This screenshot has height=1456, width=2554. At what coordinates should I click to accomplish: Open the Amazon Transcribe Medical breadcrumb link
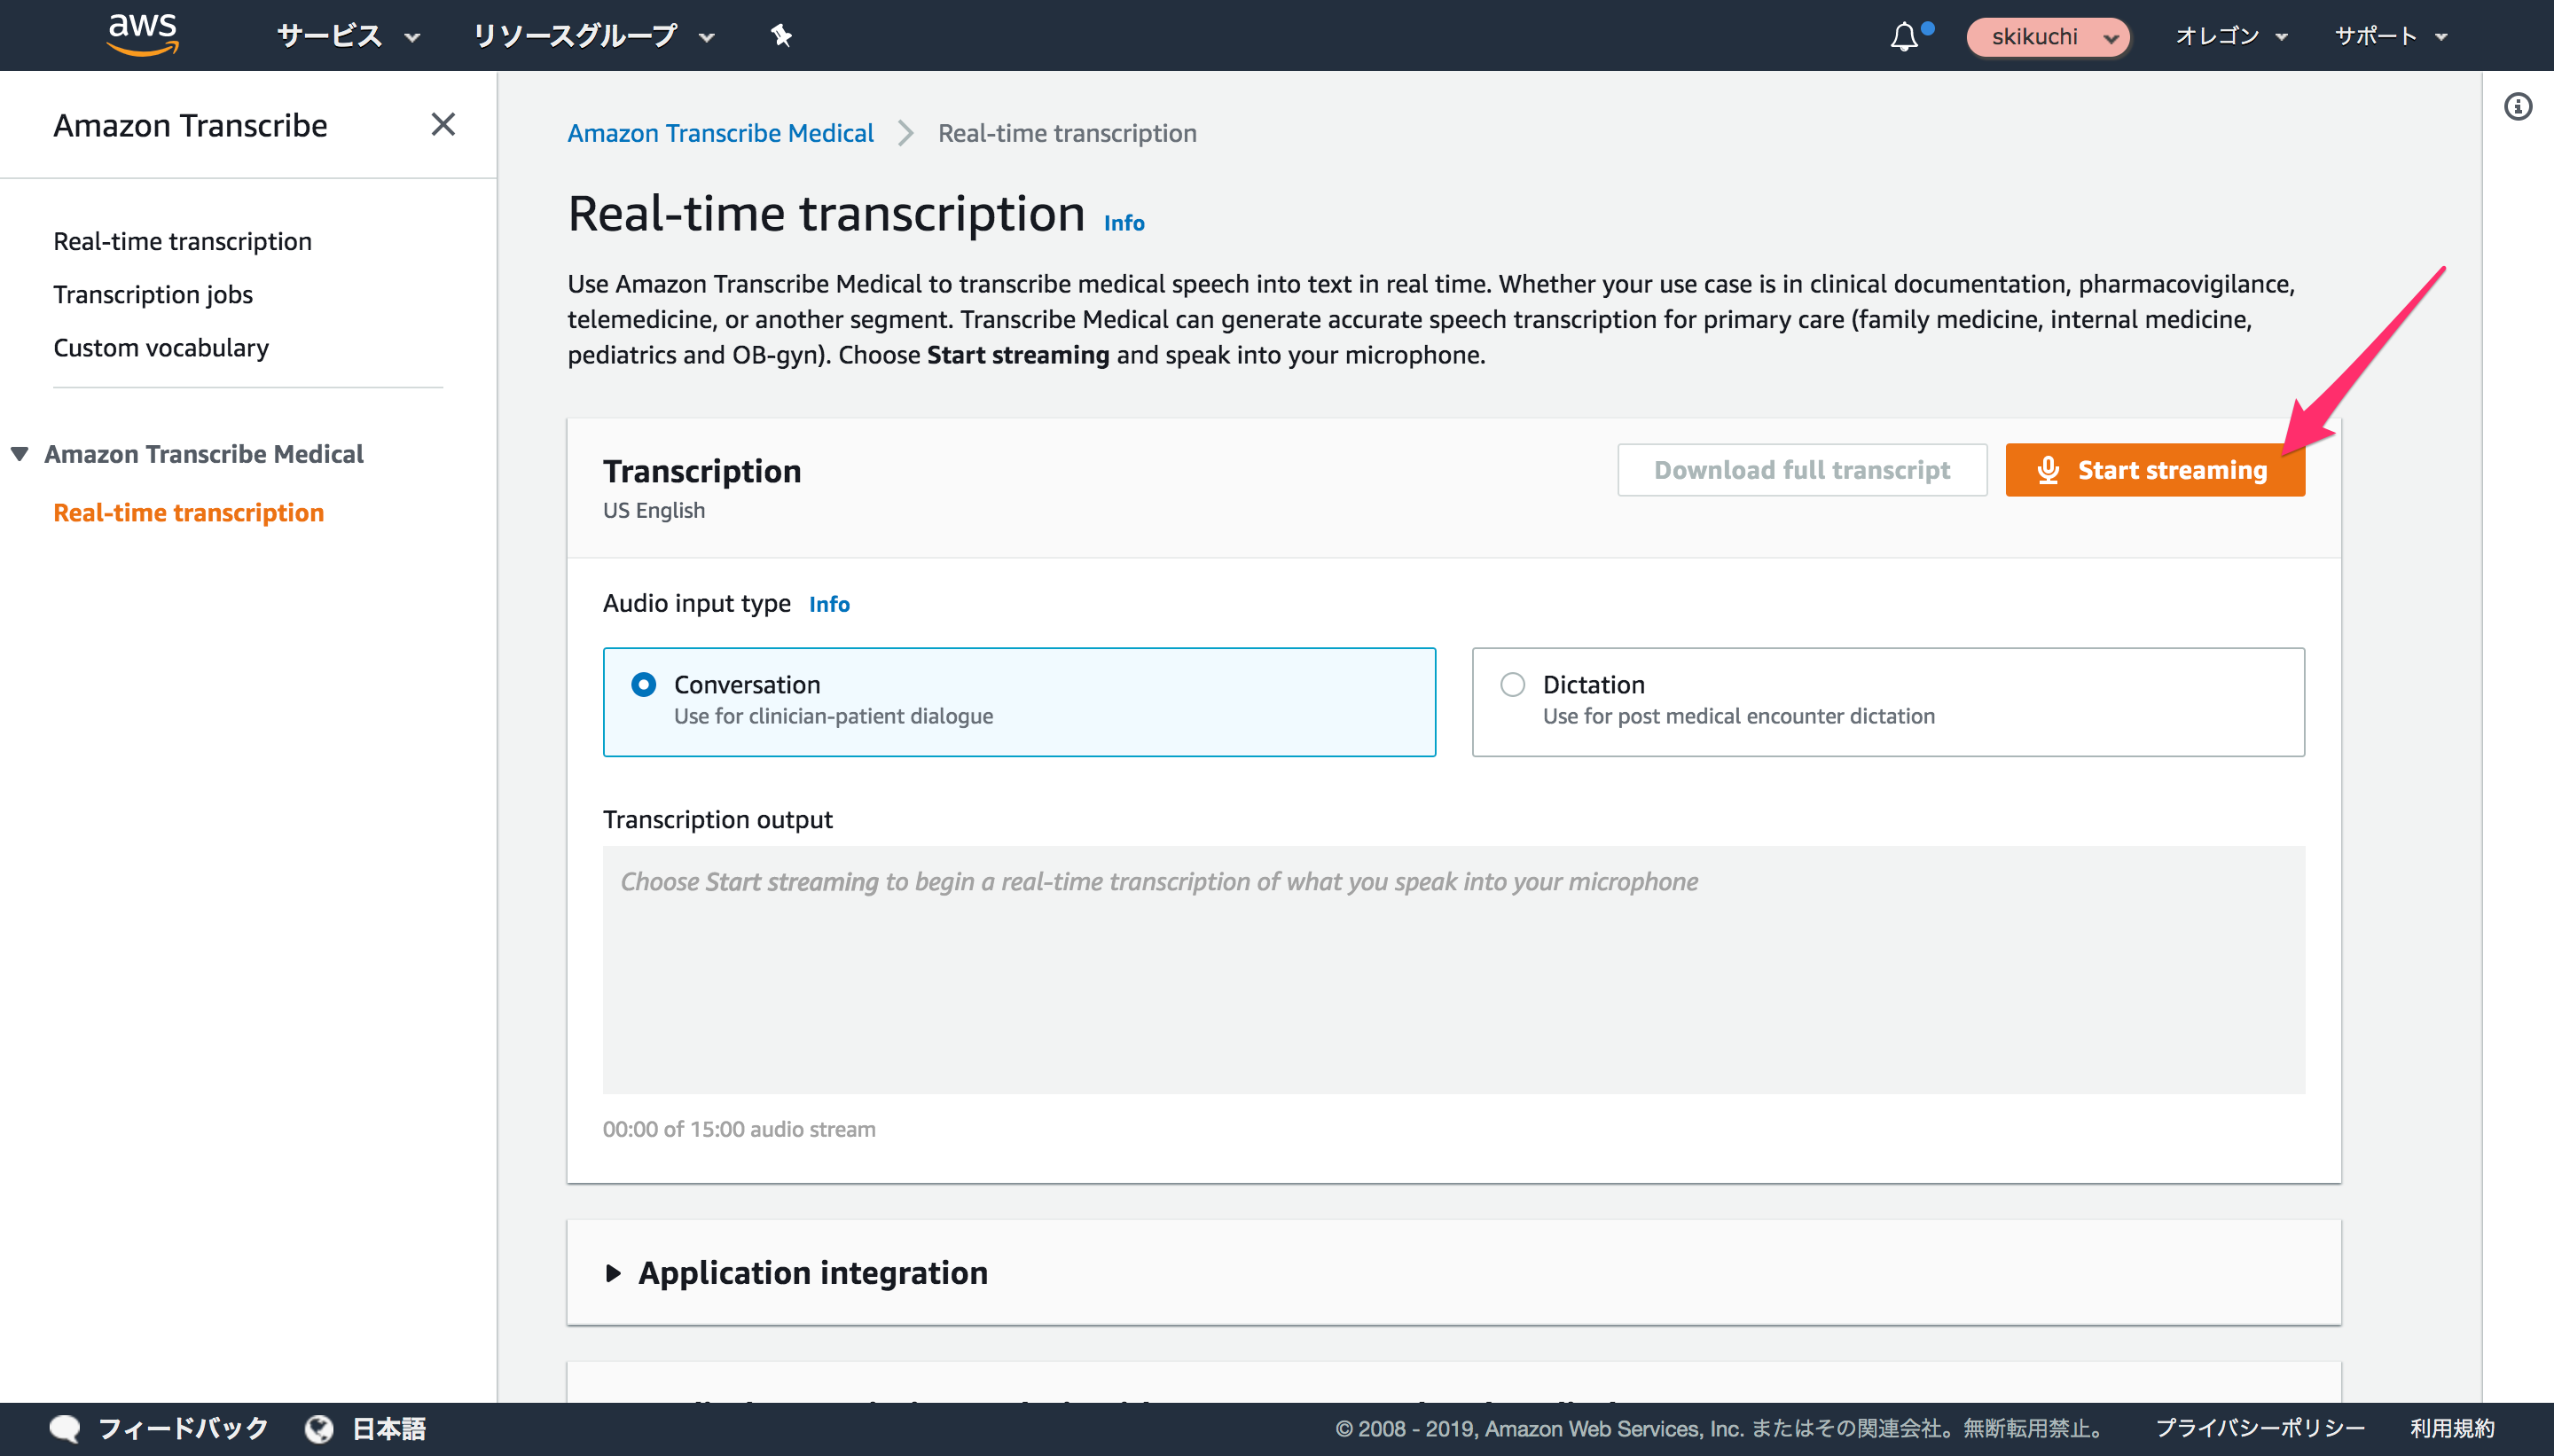point(720,132)
